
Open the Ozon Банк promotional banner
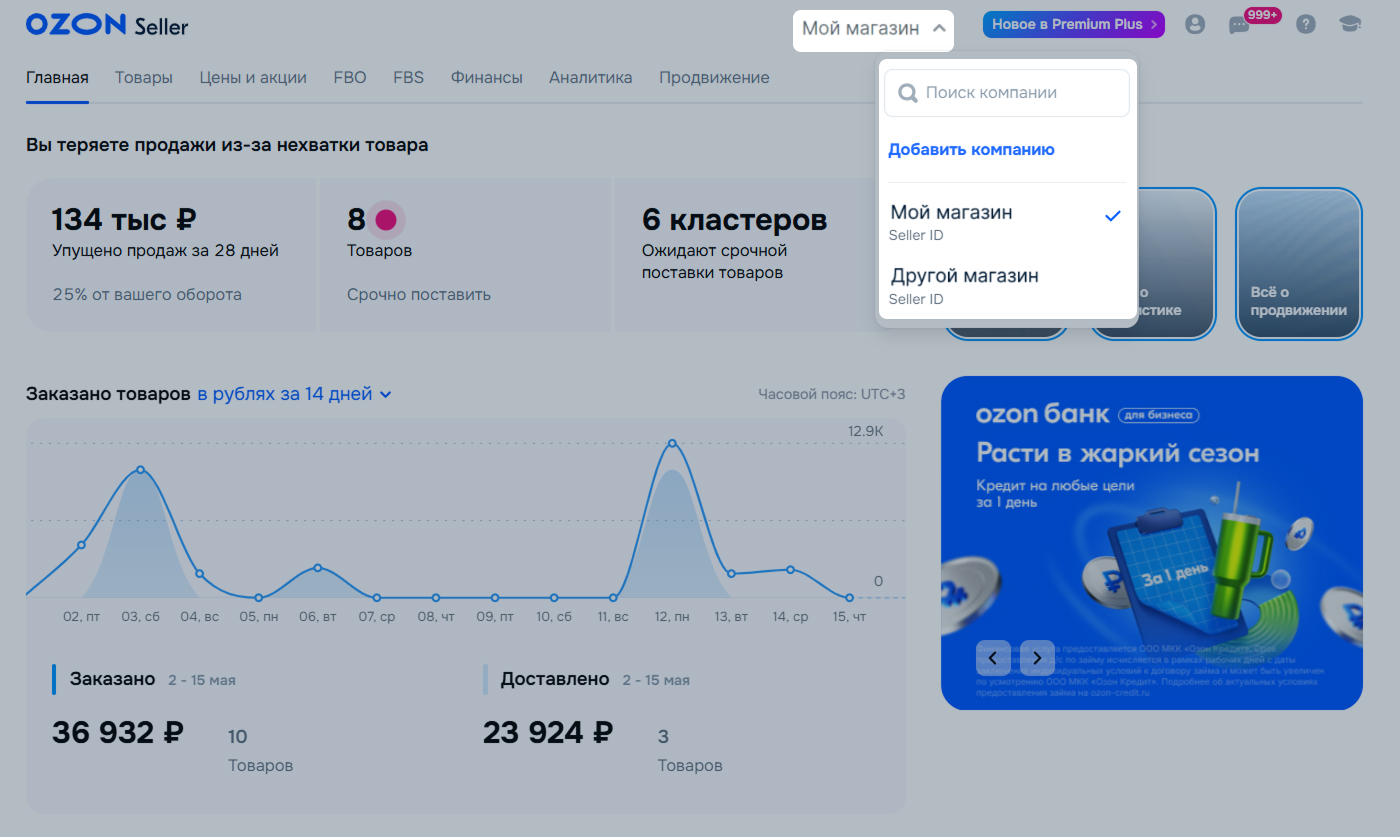pyautogui.click(x=1152, y=543)
